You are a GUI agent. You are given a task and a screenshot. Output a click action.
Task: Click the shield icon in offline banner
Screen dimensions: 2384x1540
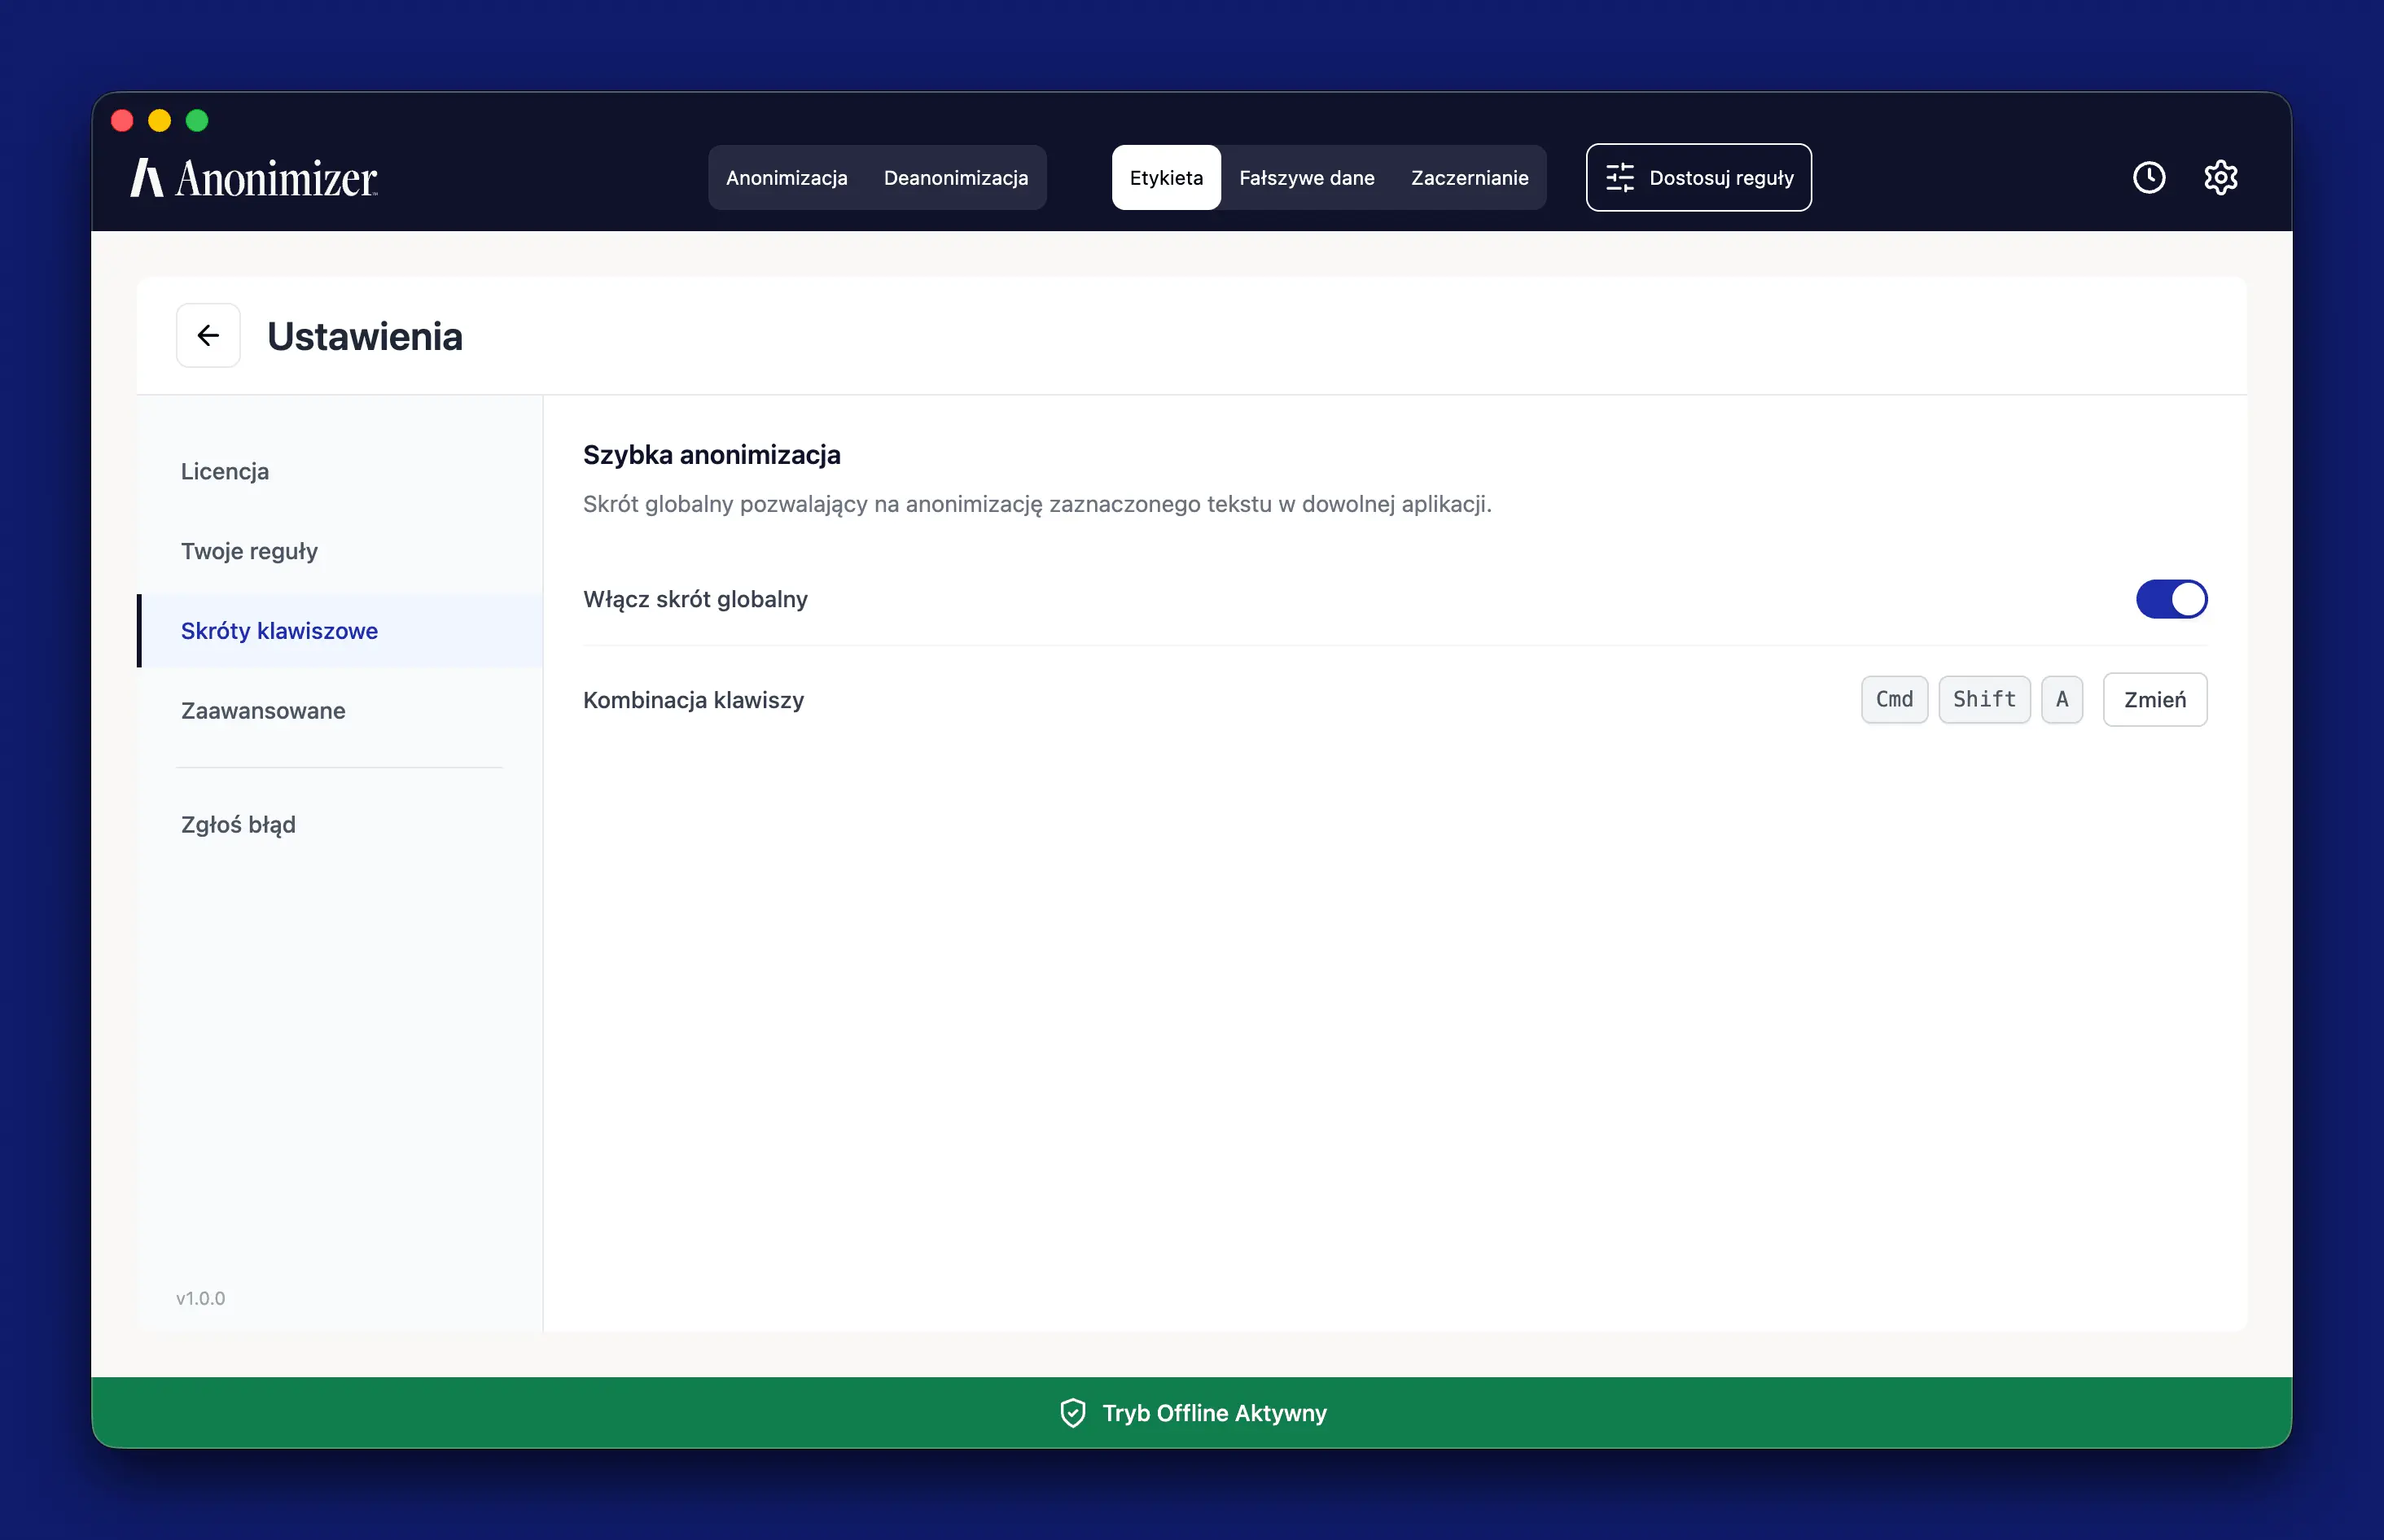pos(1072,1412)
